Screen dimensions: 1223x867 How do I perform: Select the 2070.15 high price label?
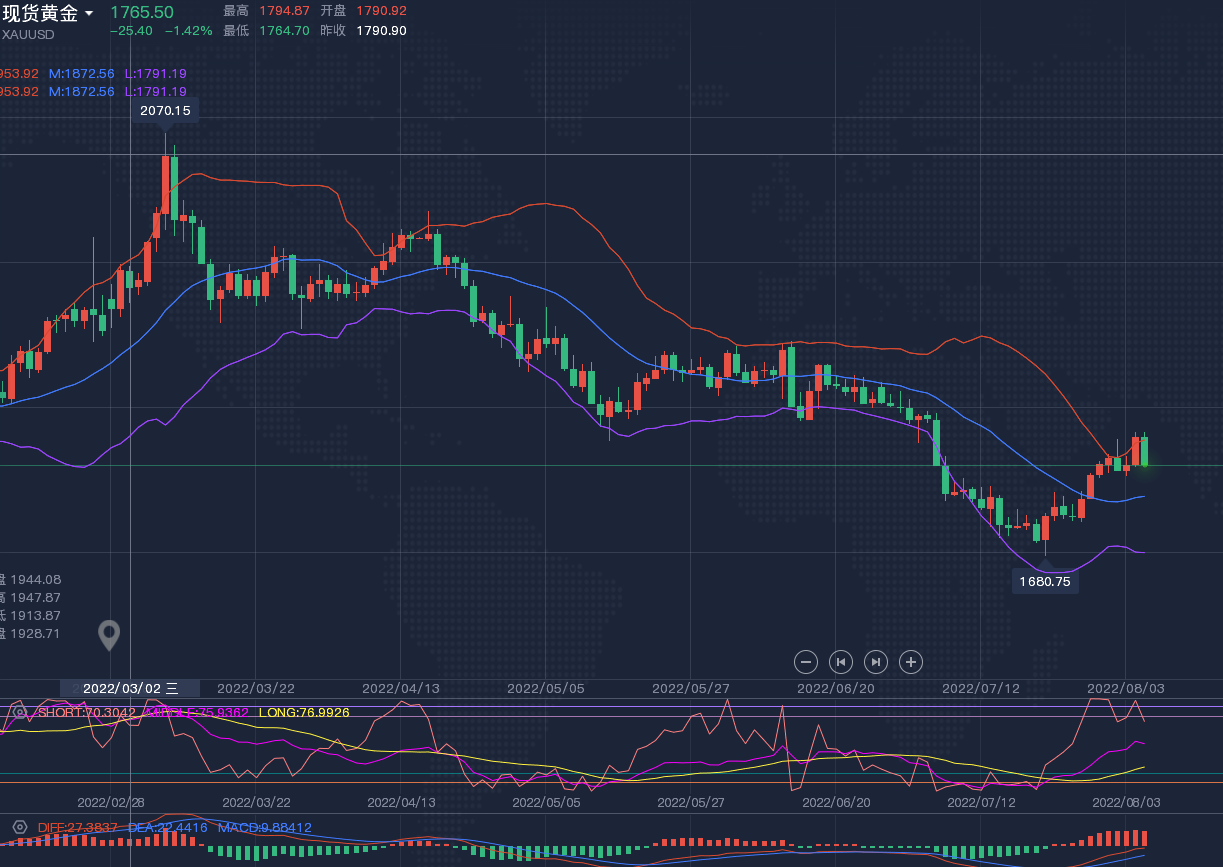point(165,111)
